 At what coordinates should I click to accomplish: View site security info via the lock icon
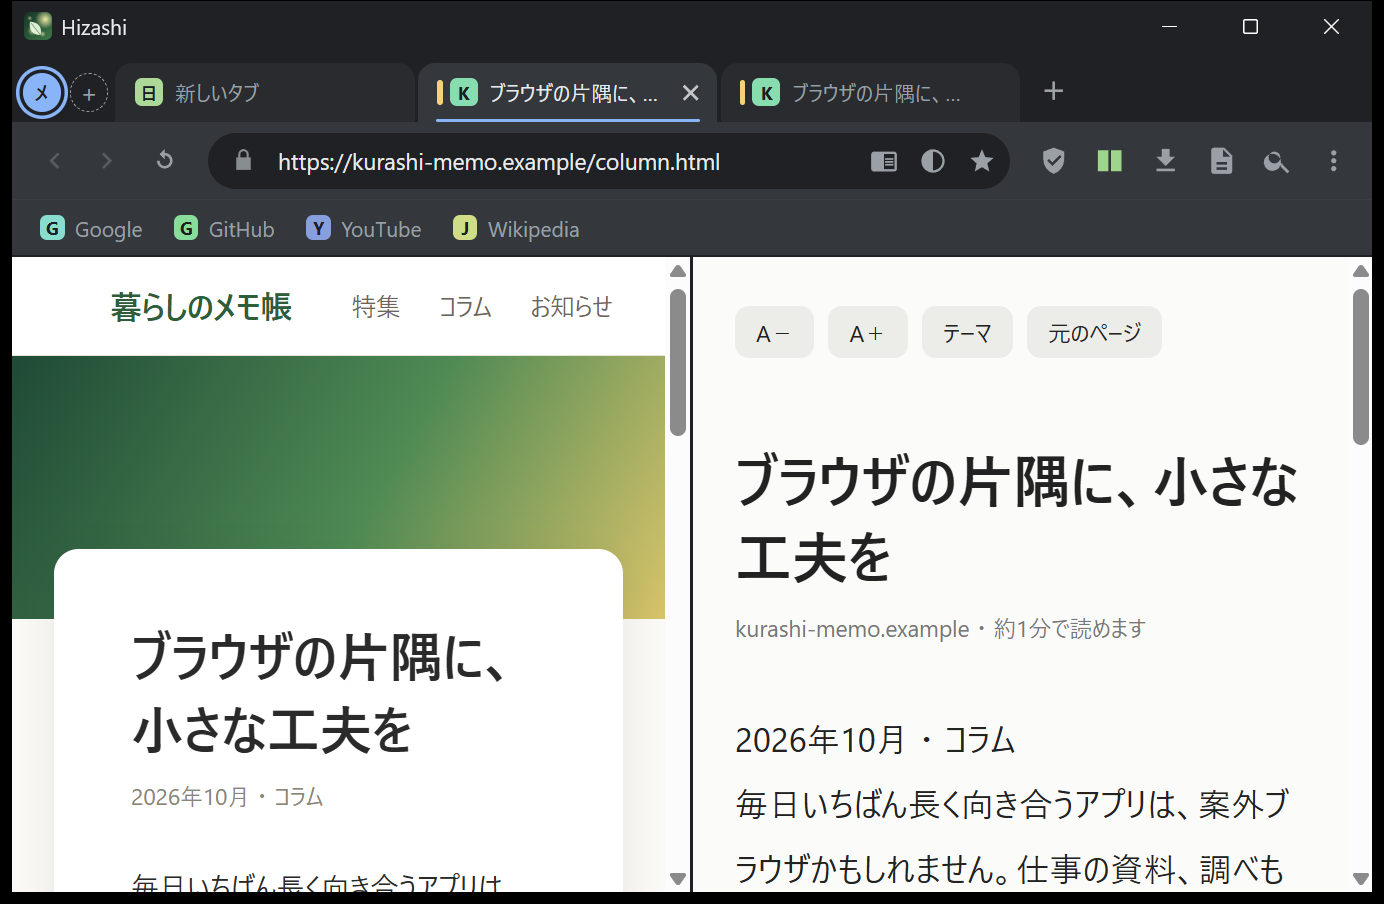coord(243,161)
